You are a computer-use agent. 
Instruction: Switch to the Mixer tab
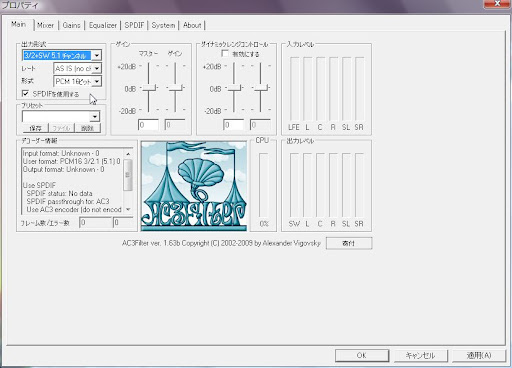pos(45,25)
